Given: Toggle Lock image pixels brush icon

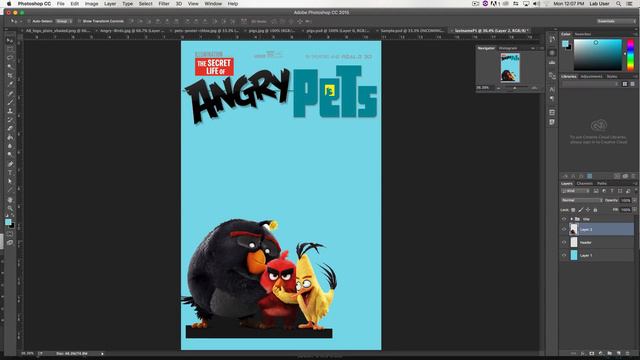Looking at the screenshot, I should [580, 210].
